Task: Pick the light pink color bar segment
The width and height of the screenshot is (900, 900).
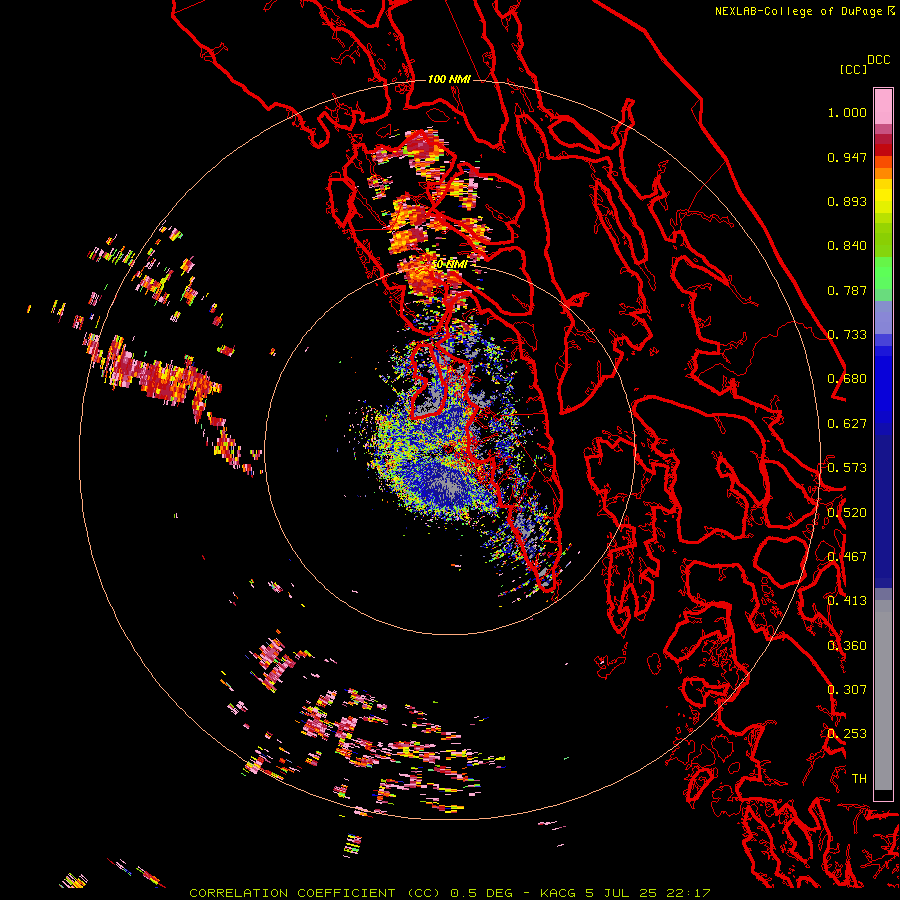Action: [883, 107]
